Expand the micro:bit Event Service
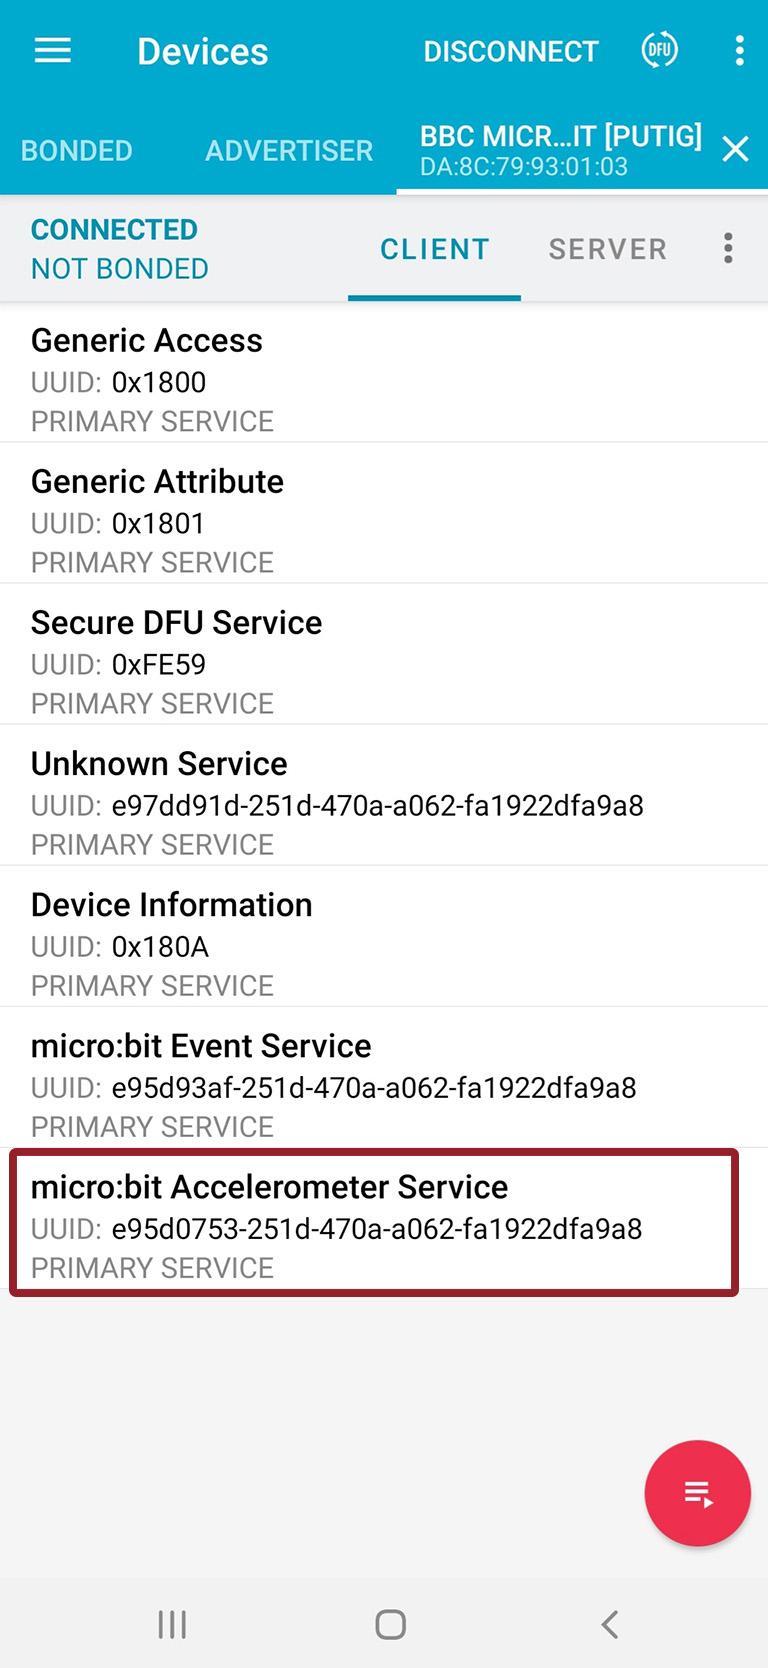768x1668 pixels. 384,1077
